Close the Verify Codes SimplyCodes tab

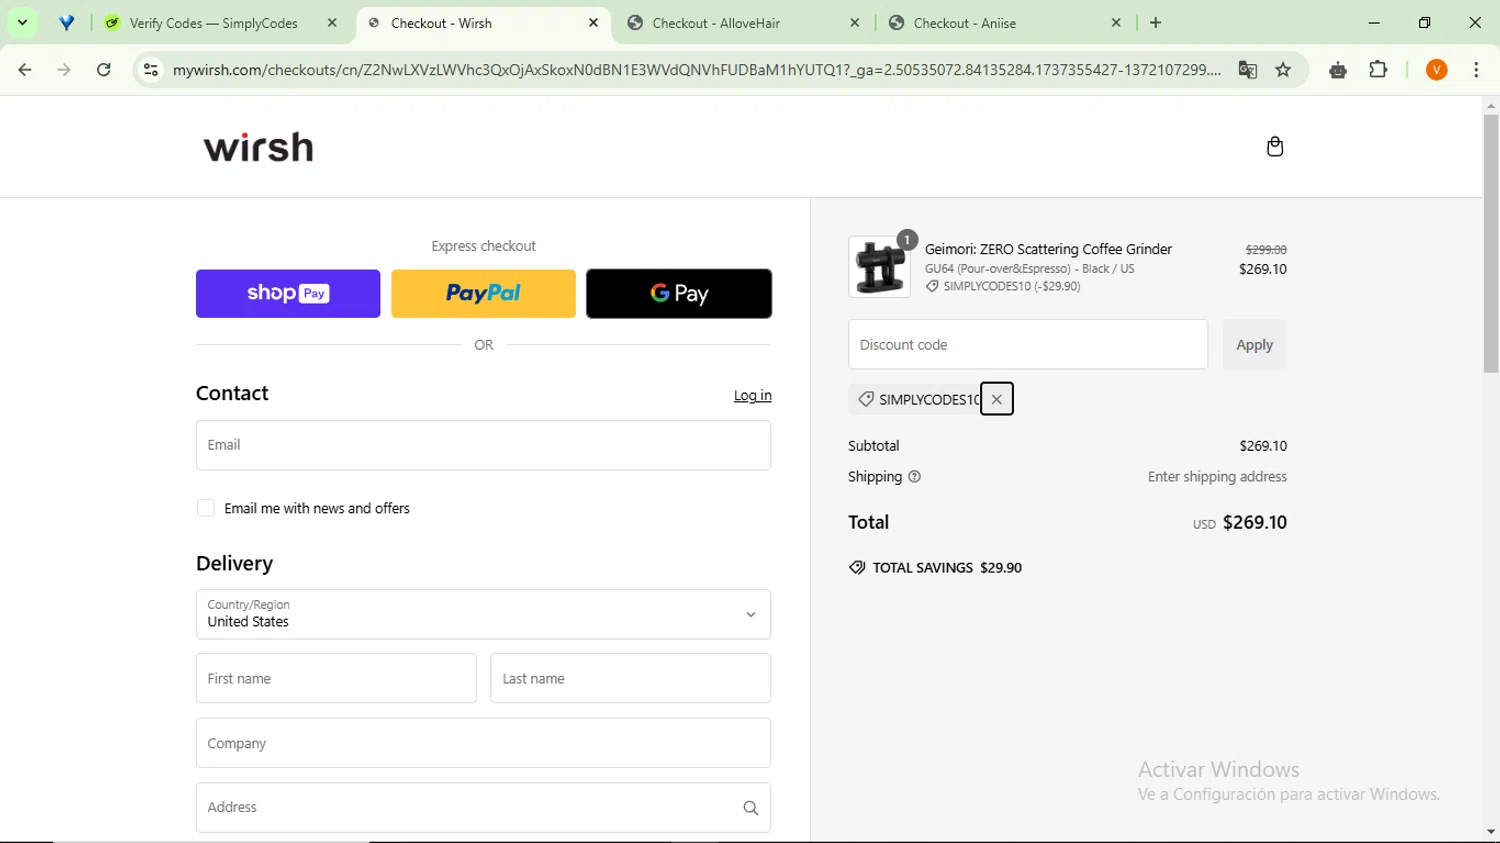[332, 22]
